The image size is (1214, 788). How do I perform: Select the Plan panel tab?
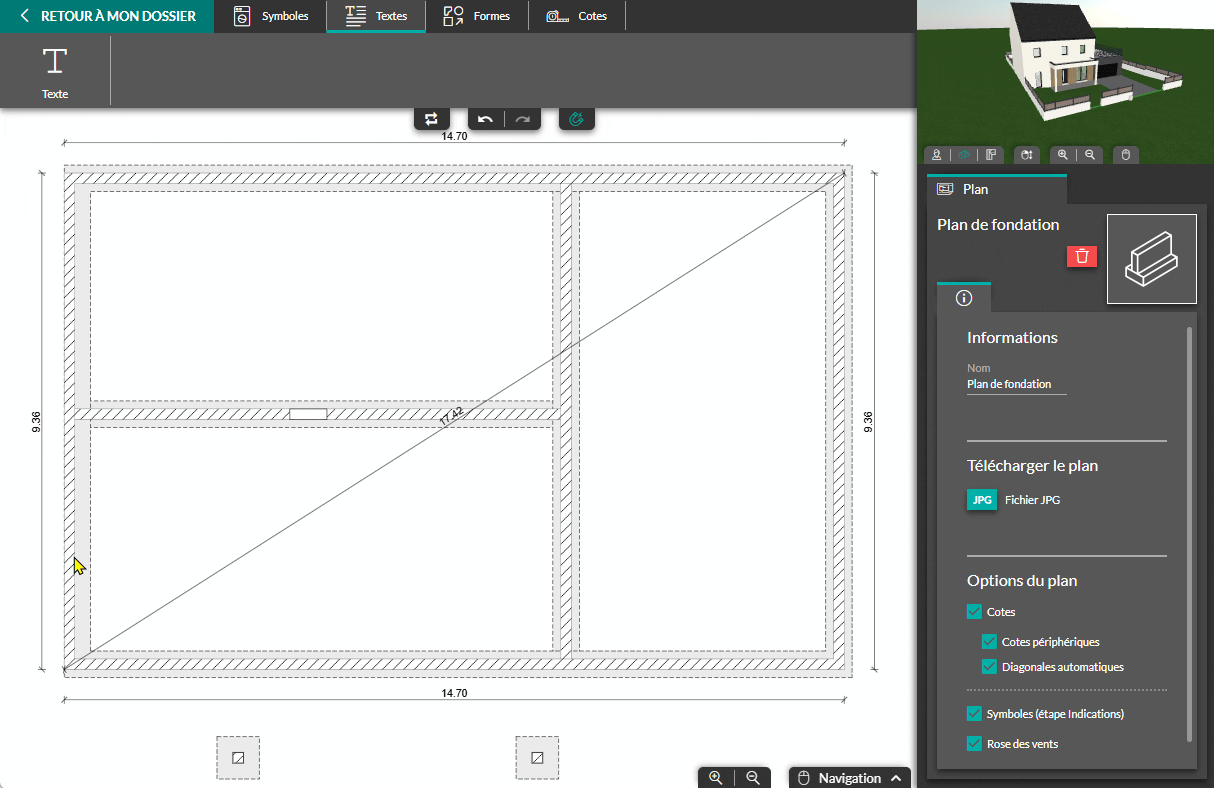[997, 189]
